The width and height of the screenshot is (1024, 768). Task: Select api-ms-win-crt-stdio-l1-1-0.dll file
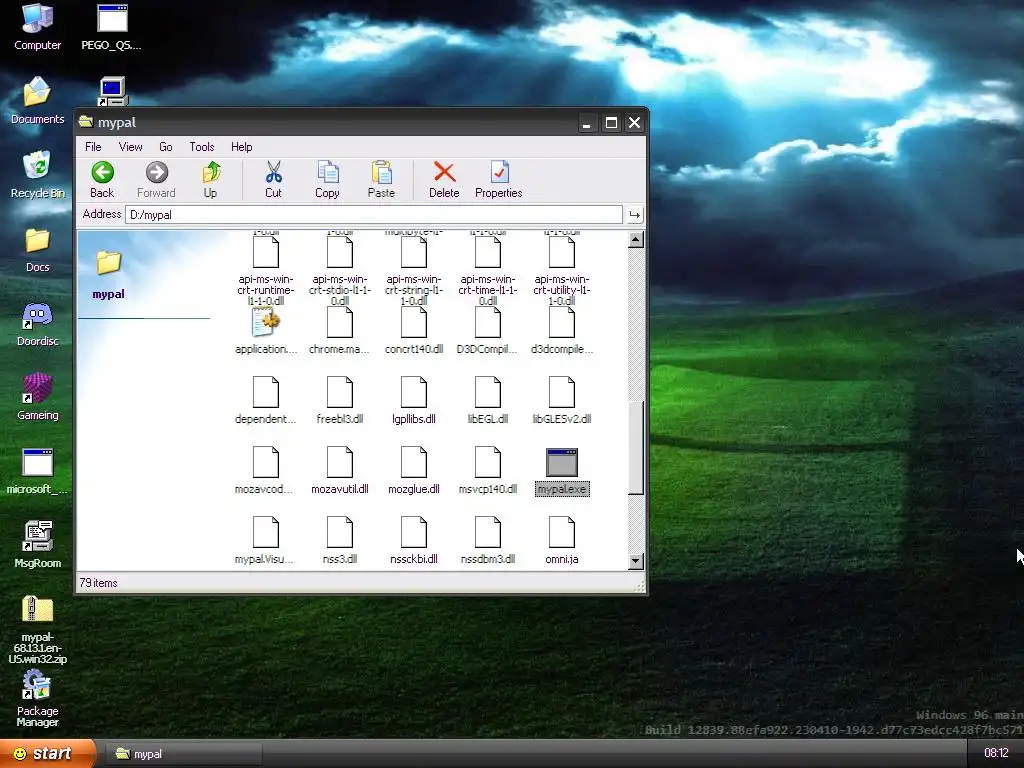[340, 271]
